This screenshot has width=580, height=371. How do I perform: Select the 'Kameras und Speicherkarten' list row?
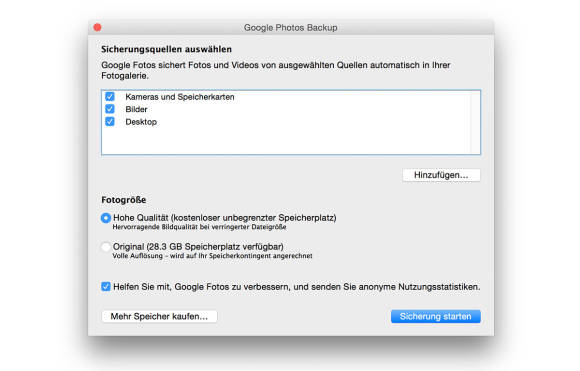(x=286, y=97)
